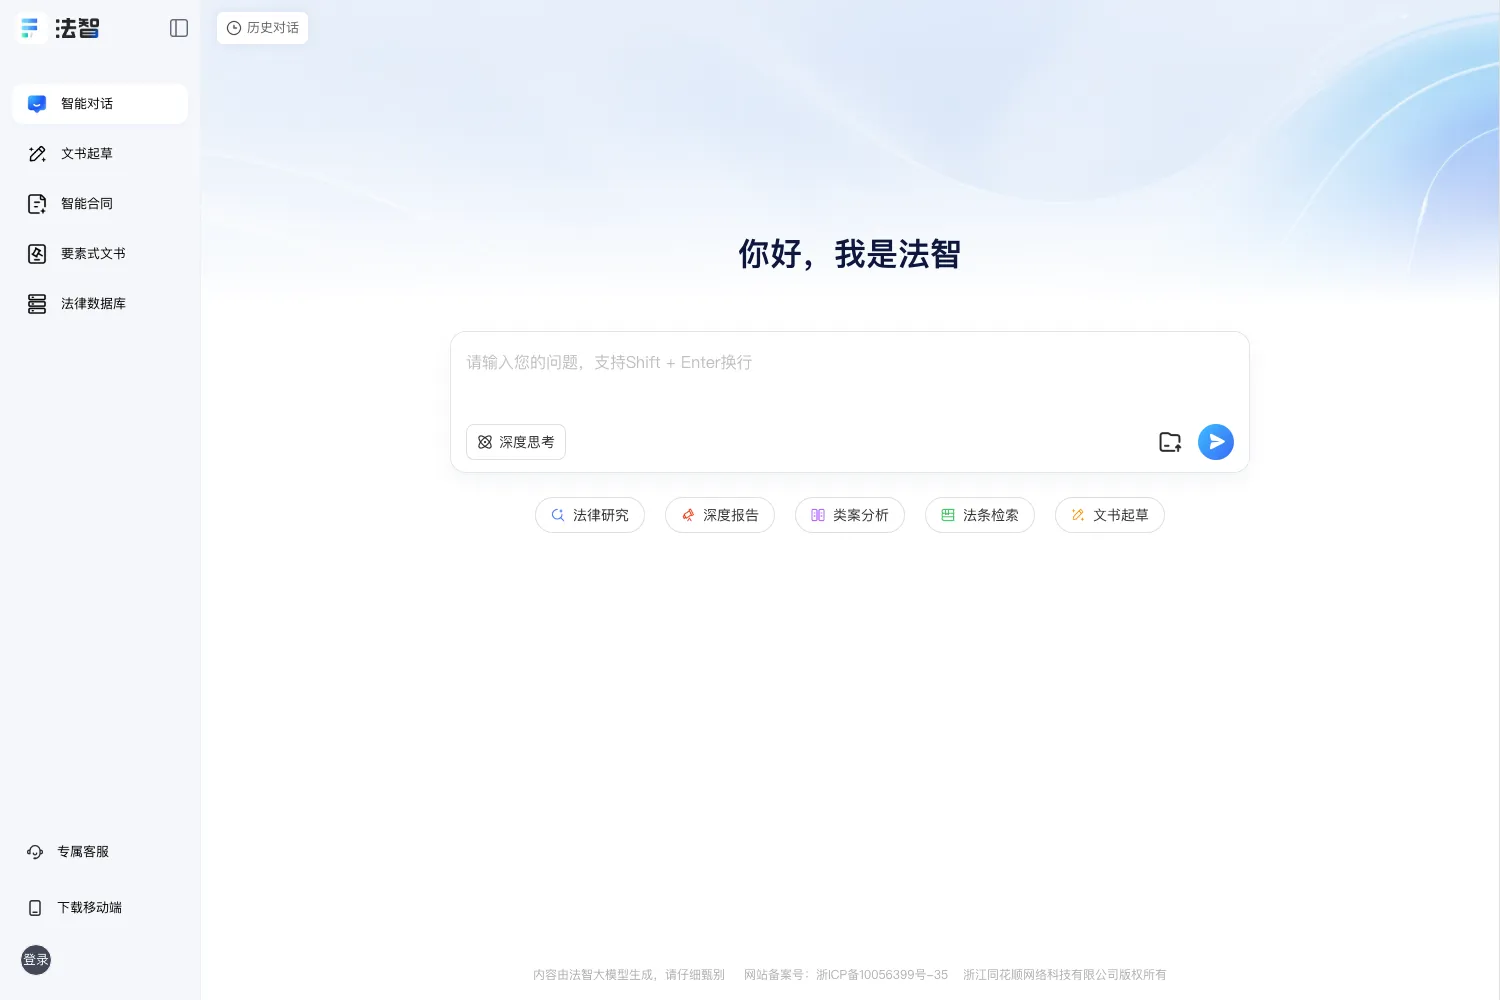This screenshot has height=1000, width=1500.
Task: Open 要素式文书 in the sidebar
Action: 100,254
